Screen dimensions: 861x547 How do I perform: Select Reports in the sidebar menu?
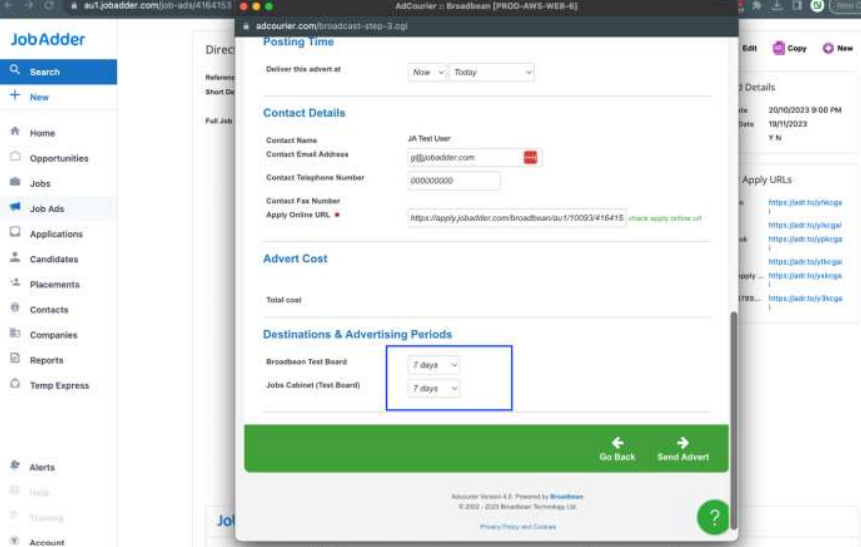tap(47, 360)
